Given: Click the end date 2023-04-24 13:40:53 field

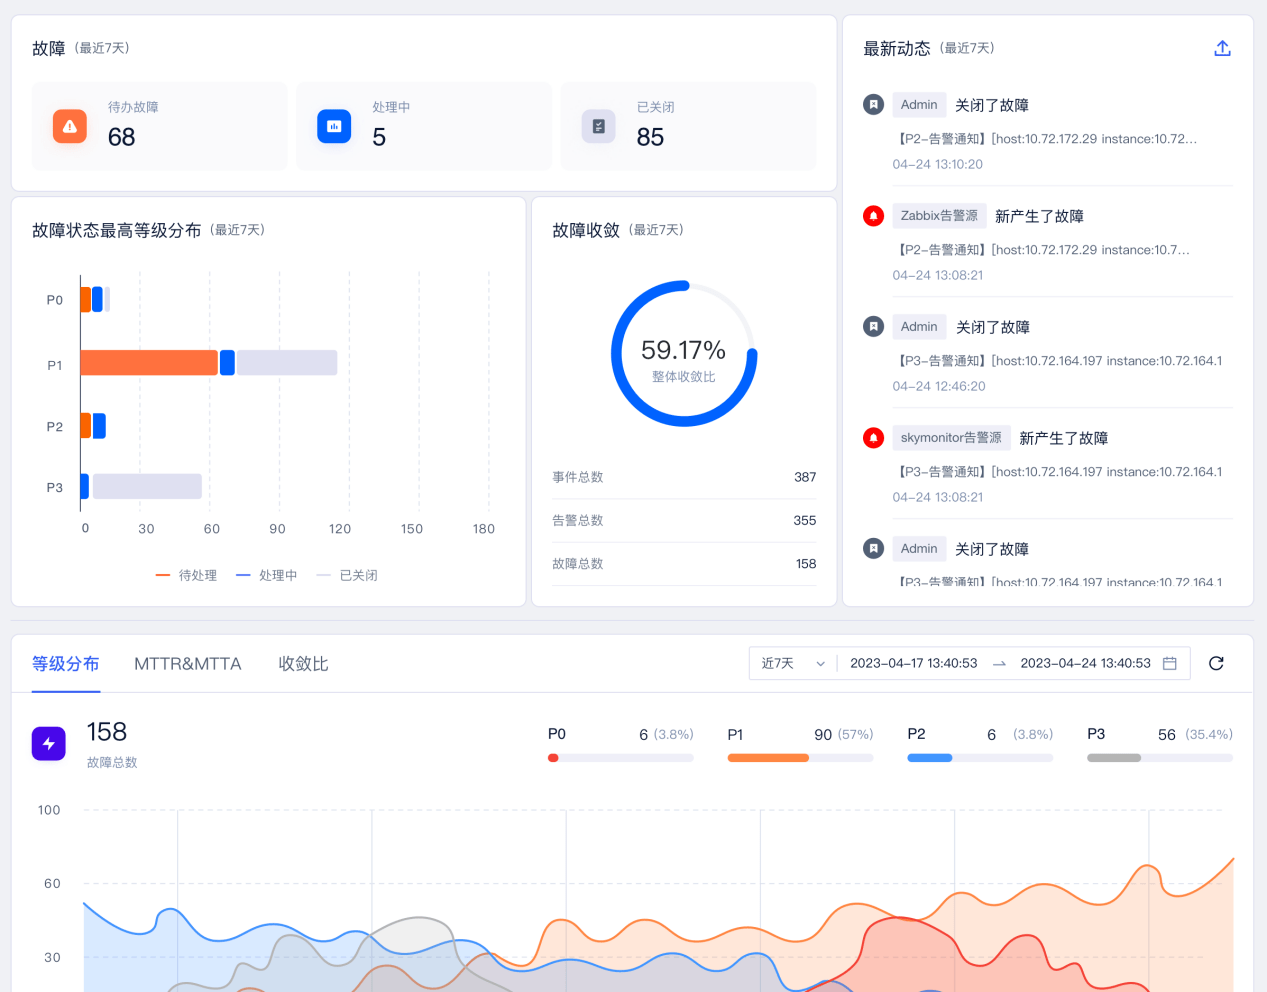Looking at the screenshot, I should pyautogui.click(x=1085, y=663).
